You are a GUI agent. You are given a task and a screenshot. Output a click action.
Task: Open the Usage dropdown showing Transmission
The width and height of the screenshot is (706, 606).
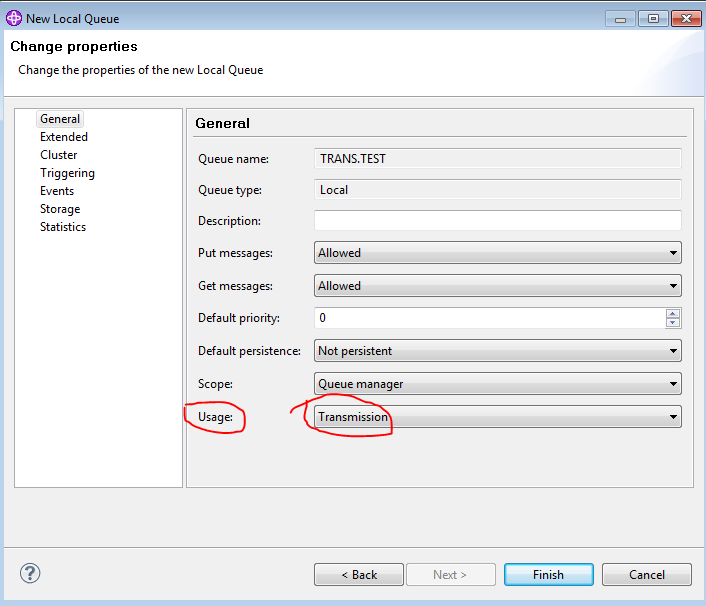click(x=498, y=416)
